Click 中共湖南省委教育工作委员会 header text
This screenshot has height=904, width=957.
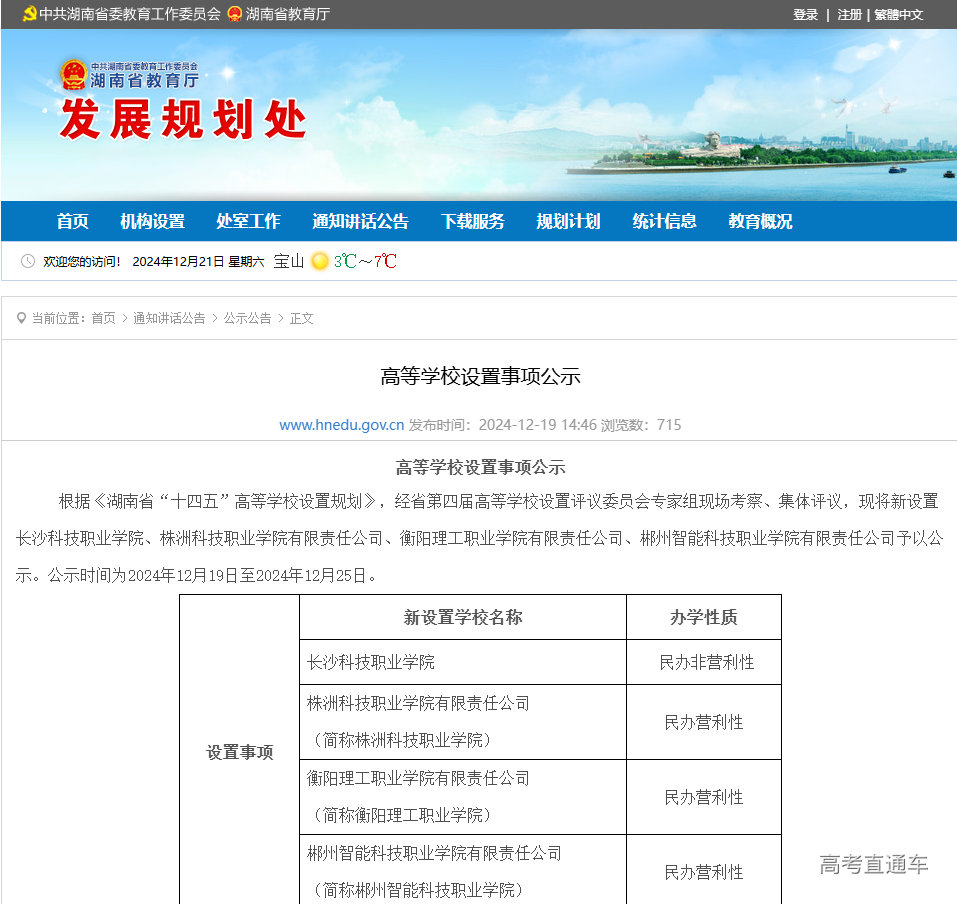pyautogui.click(x=129, y=14)
